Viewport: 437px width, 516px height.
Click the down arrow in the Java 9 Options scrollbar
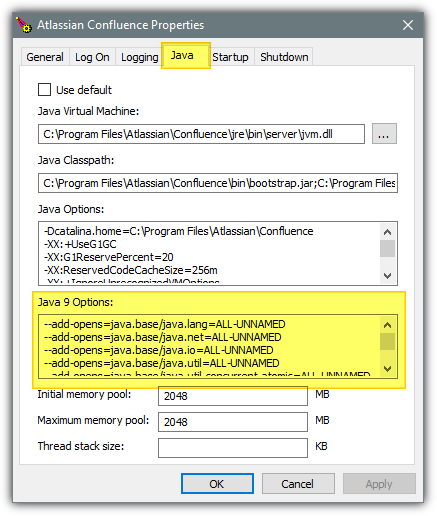coord(387,368)
